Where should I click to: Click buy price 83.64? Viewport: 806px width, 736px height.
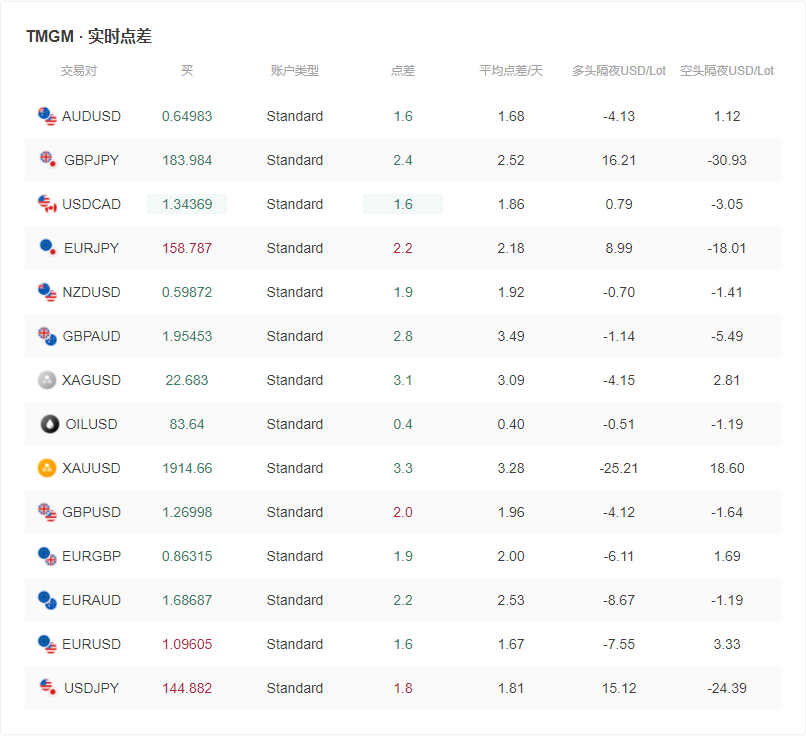(x=187, y=424)
